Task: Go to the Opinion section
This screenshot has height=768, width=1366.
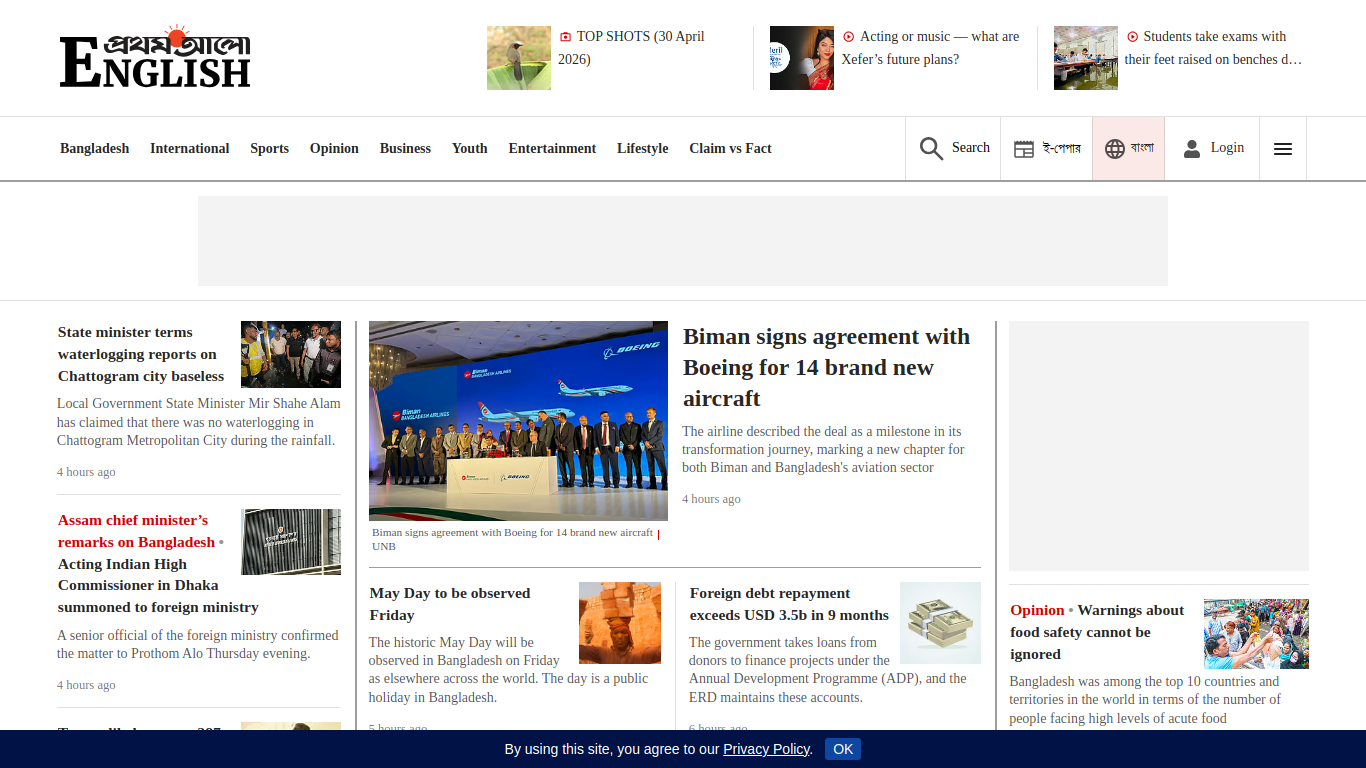Action: (334, 148)
